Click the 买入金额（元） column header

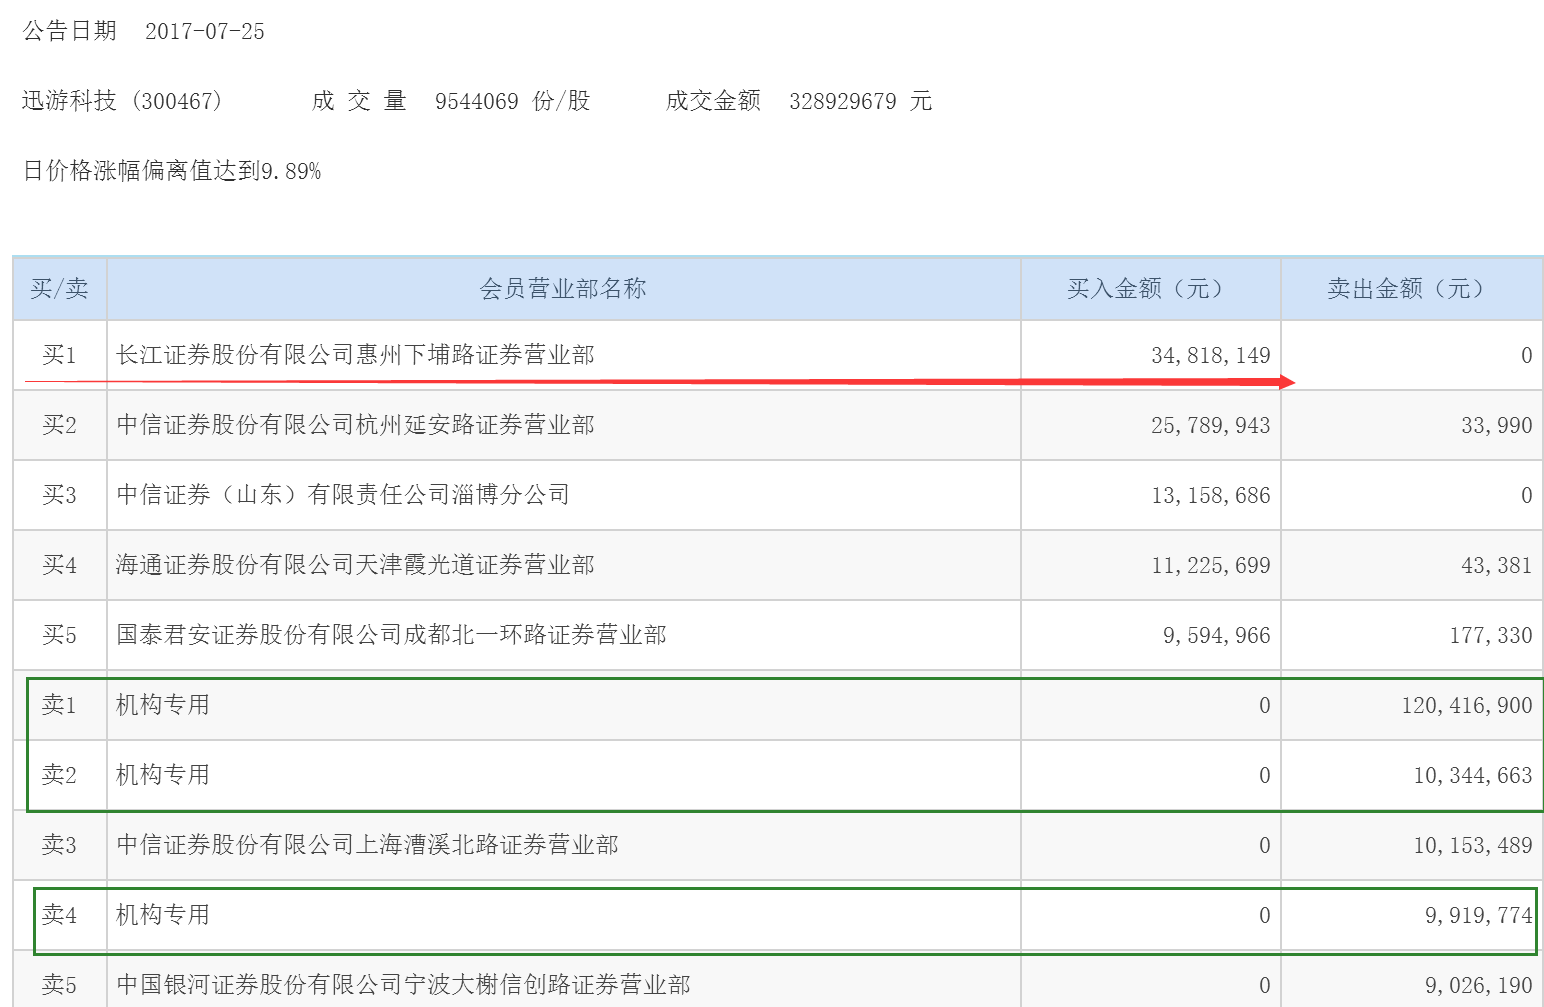(x=1150, y=289)
